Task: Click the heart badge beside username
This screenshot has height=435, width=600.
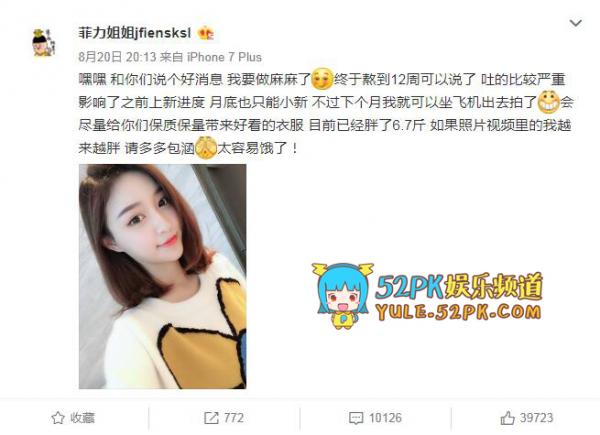Action: tap(205, 33)
